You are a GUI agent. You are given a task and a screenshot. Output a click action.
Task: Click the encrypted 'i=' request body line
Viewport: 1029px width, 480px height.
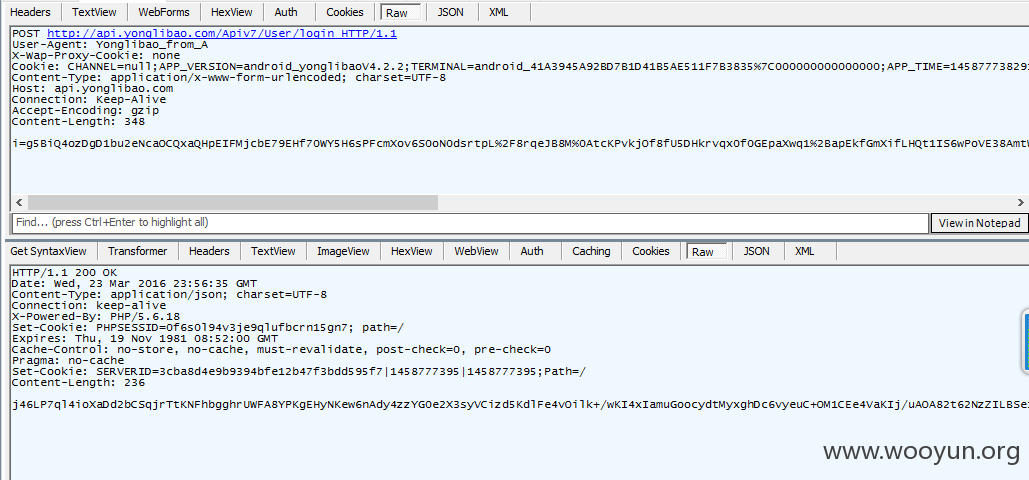tap(520, 143)
